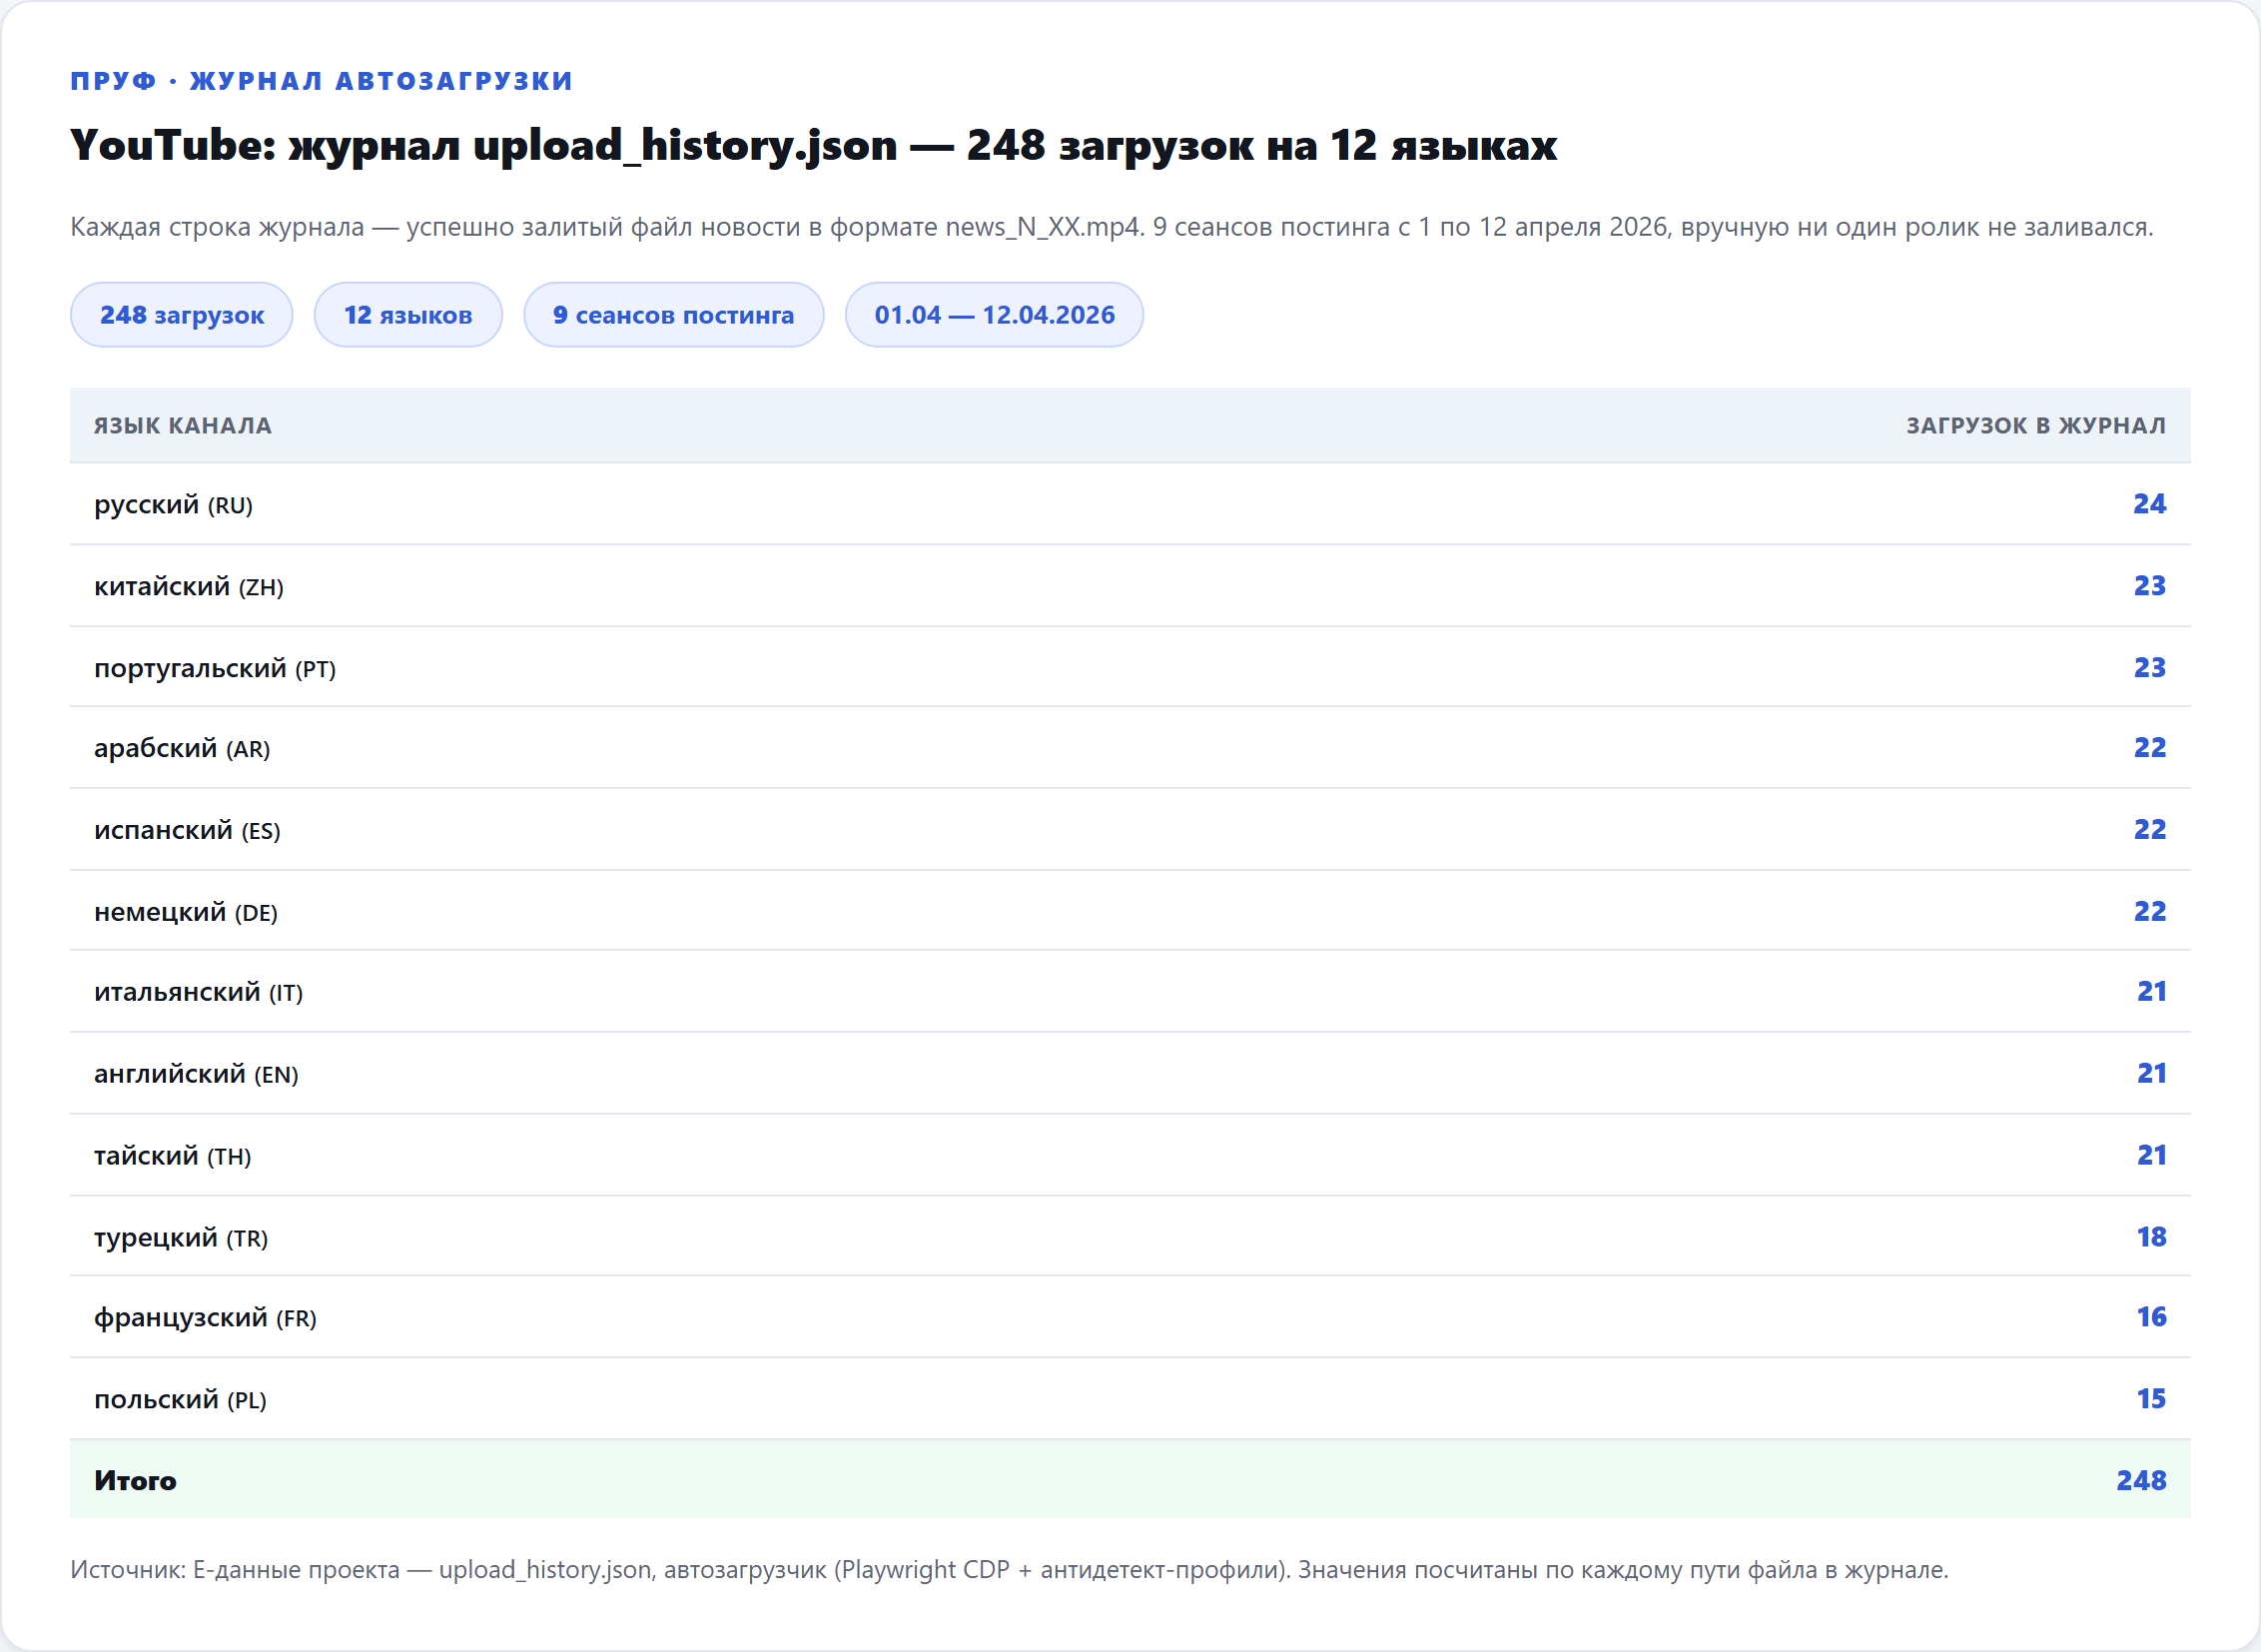The height and width of the screenshot is (1652, 2261).
Task: Click the "01.04 — 12.04.2026" date badge
Action: click(994, 315)
